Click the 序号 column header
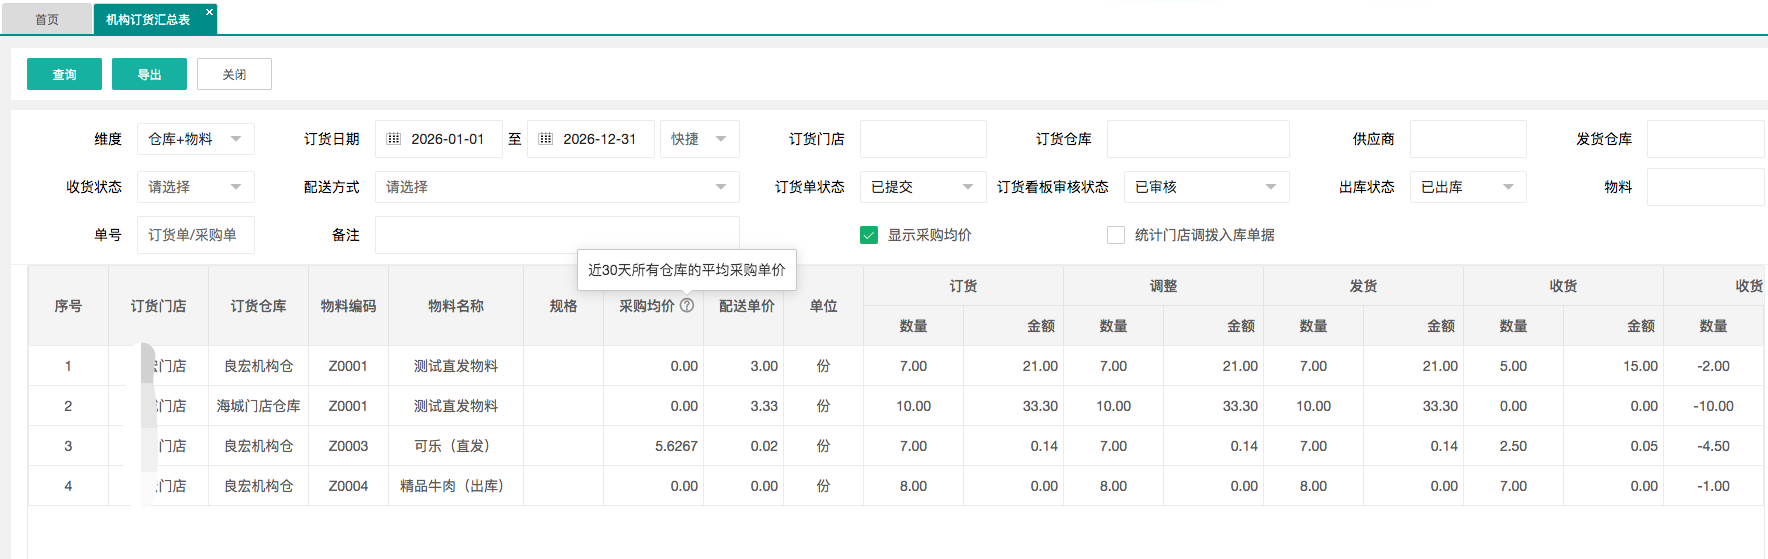The width and height of the screenshot is (1768, 559). pyautogui.click(x=68, y=306)
